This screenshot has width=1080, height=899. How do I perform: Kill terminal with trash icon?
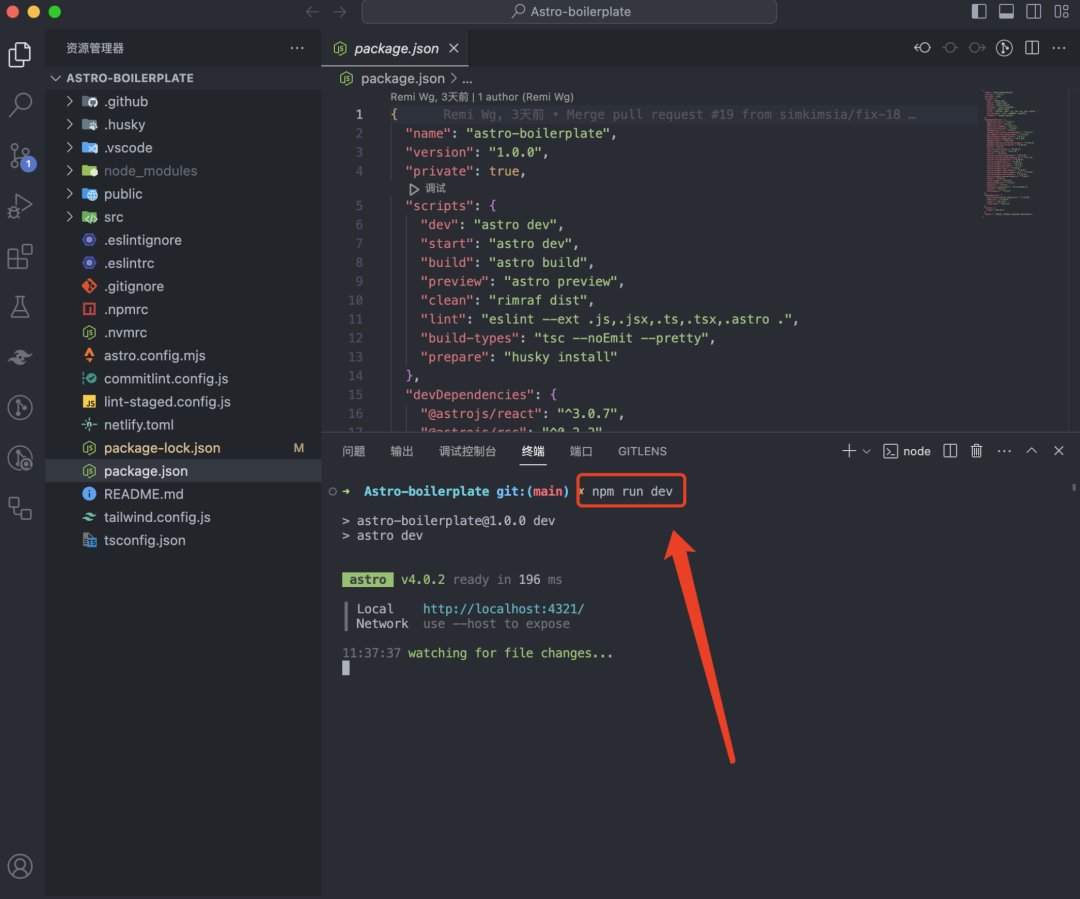click(977, 451)
